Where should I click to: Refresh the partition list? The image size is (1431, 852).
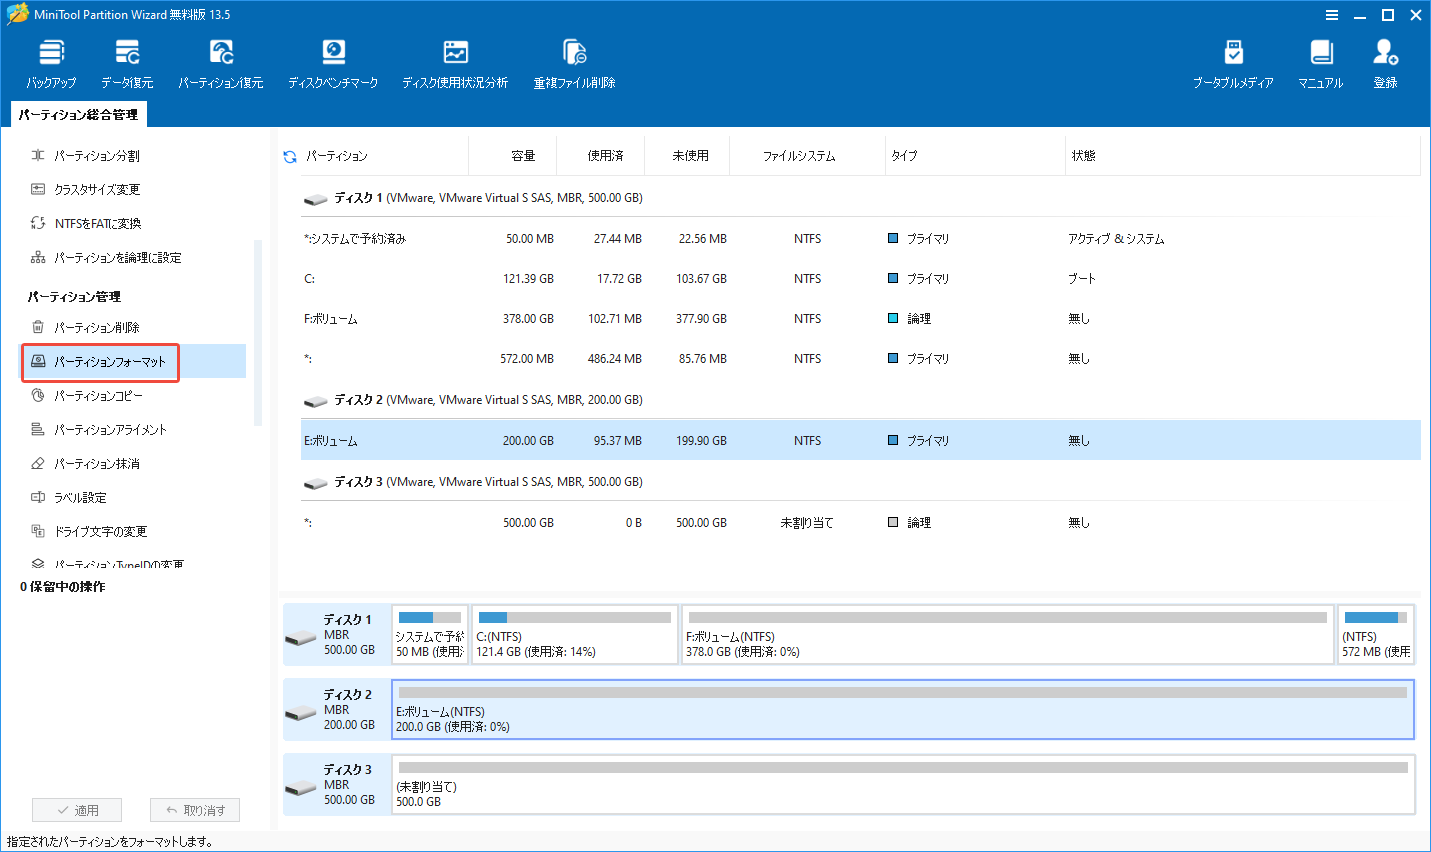tap(289, 155)
